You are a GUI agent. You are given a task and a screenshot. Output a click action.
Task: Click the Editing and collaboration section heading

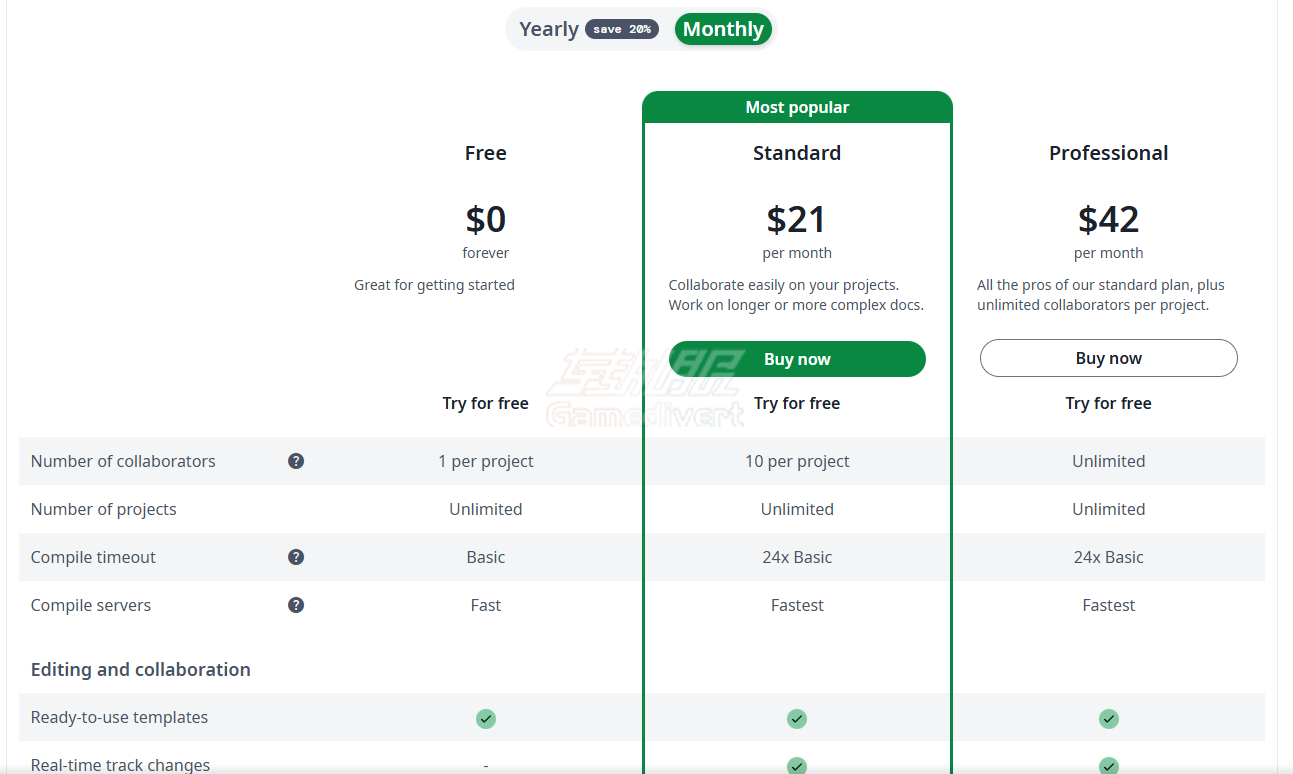pyautogui.click(x=141, y=669)
